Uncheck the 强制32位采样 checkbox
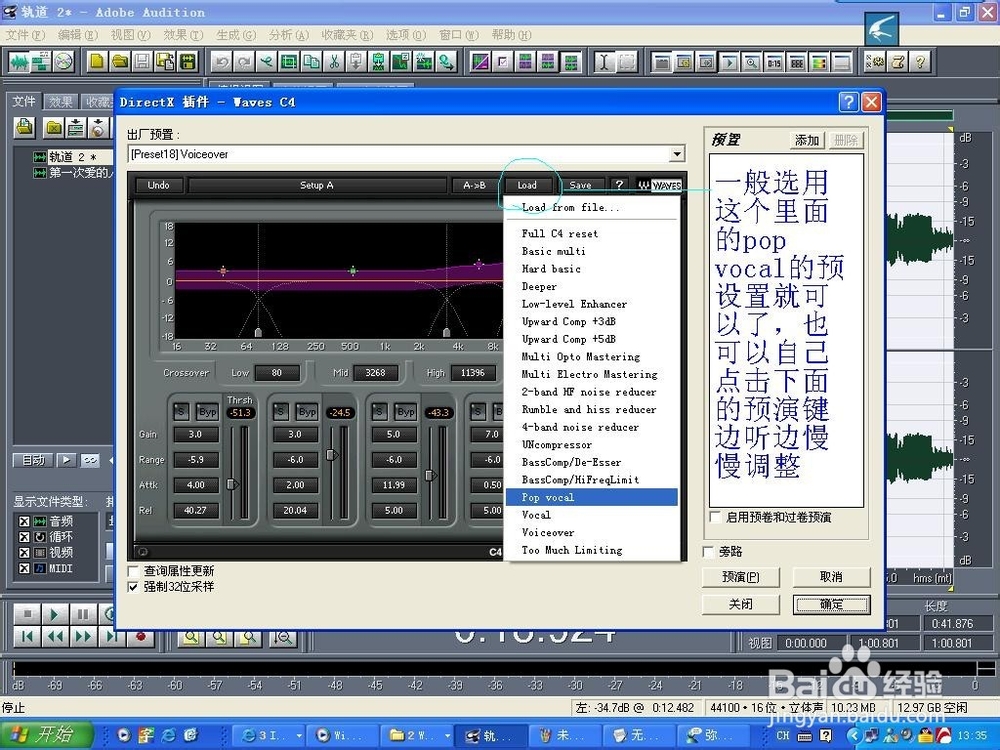Image resolution: width=1000 pixels, height=750 pixels. 133,587
